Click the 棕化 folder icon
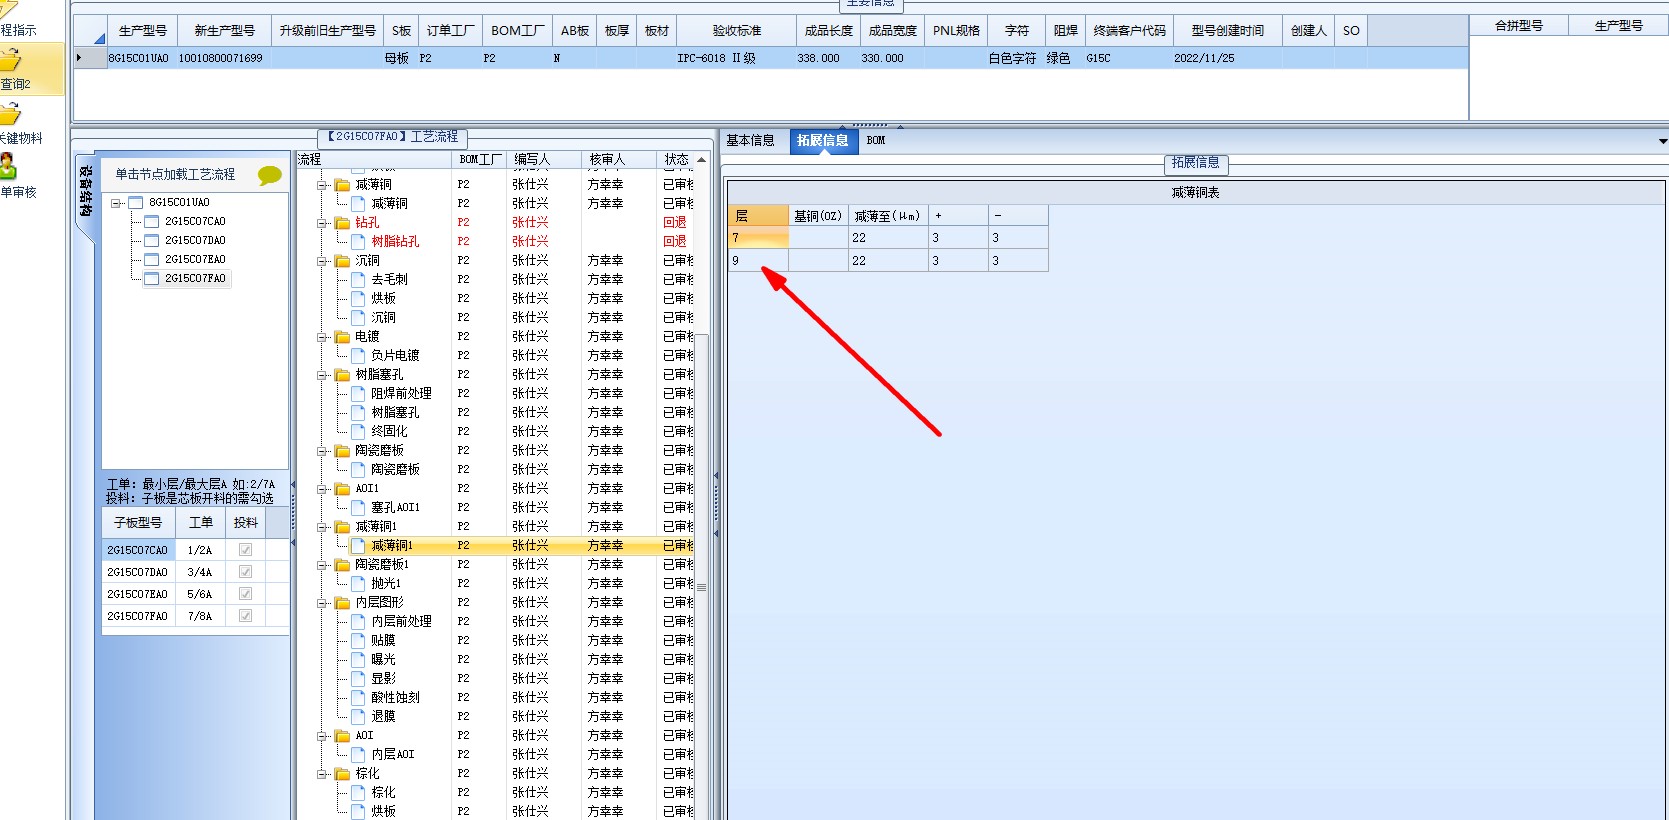 [x=342, y=773]
